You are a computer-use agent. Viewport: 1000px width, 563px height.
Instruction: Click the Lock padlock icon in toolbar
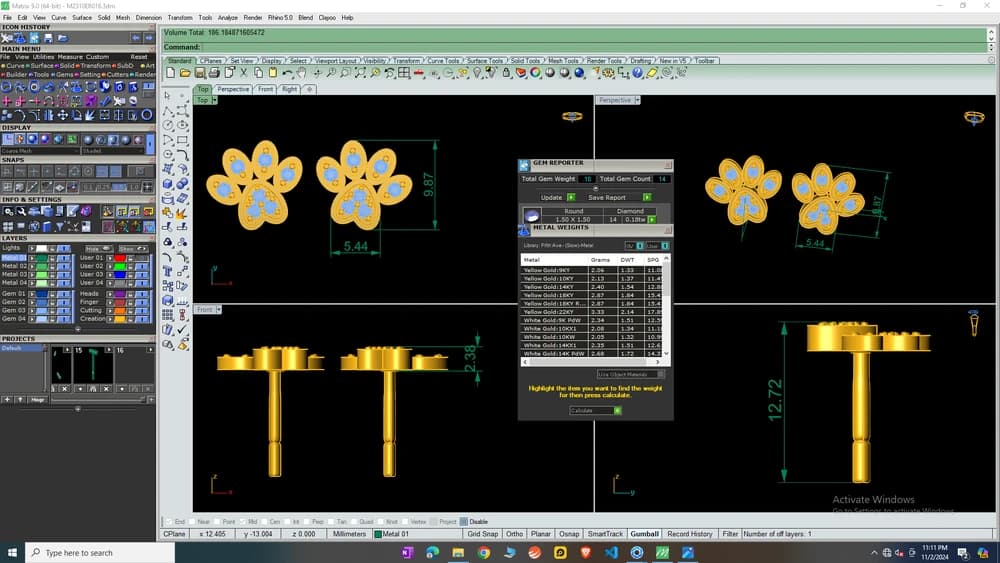(x=506, y=73)
